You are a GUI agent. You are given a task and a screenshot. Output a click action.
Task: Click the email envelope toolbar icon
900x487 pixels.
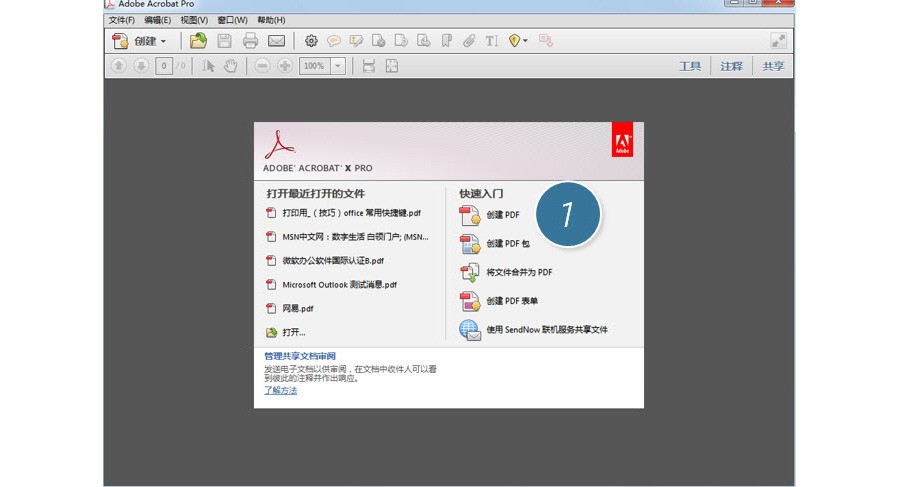click(x=277, y=41)
